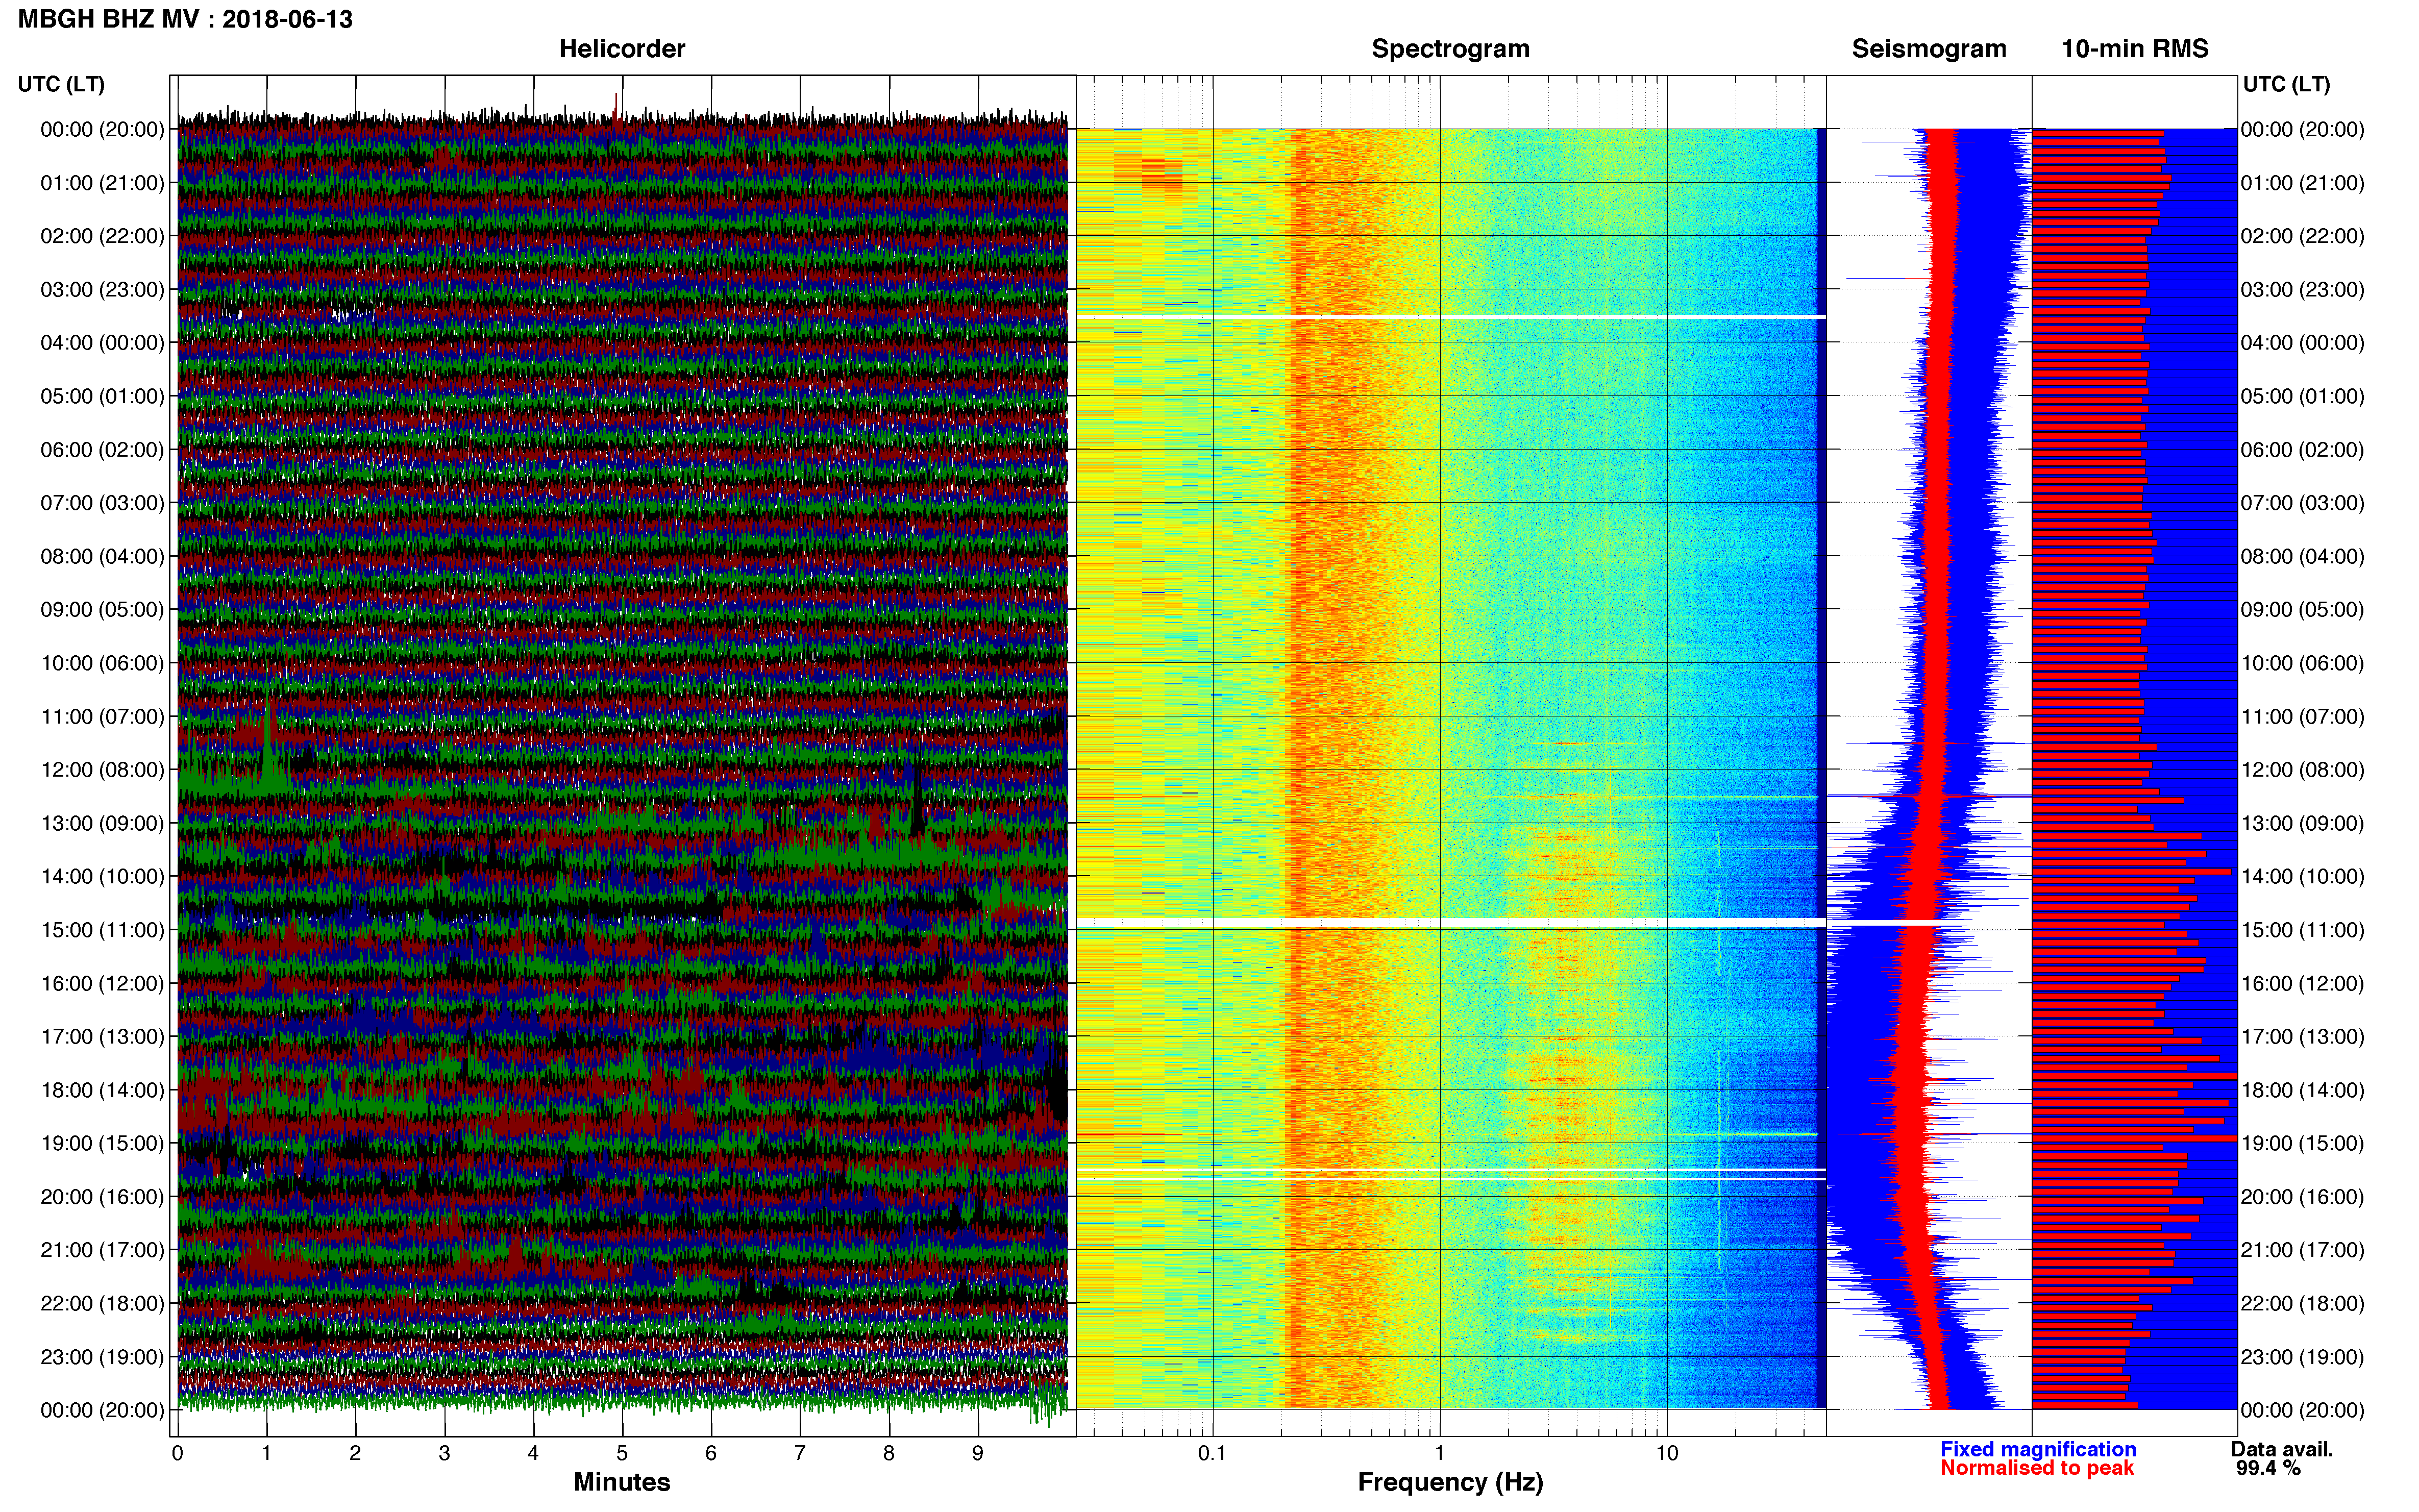Select '10:00 (06:00)' label next to the Helicorder

(x=102, y=663)
